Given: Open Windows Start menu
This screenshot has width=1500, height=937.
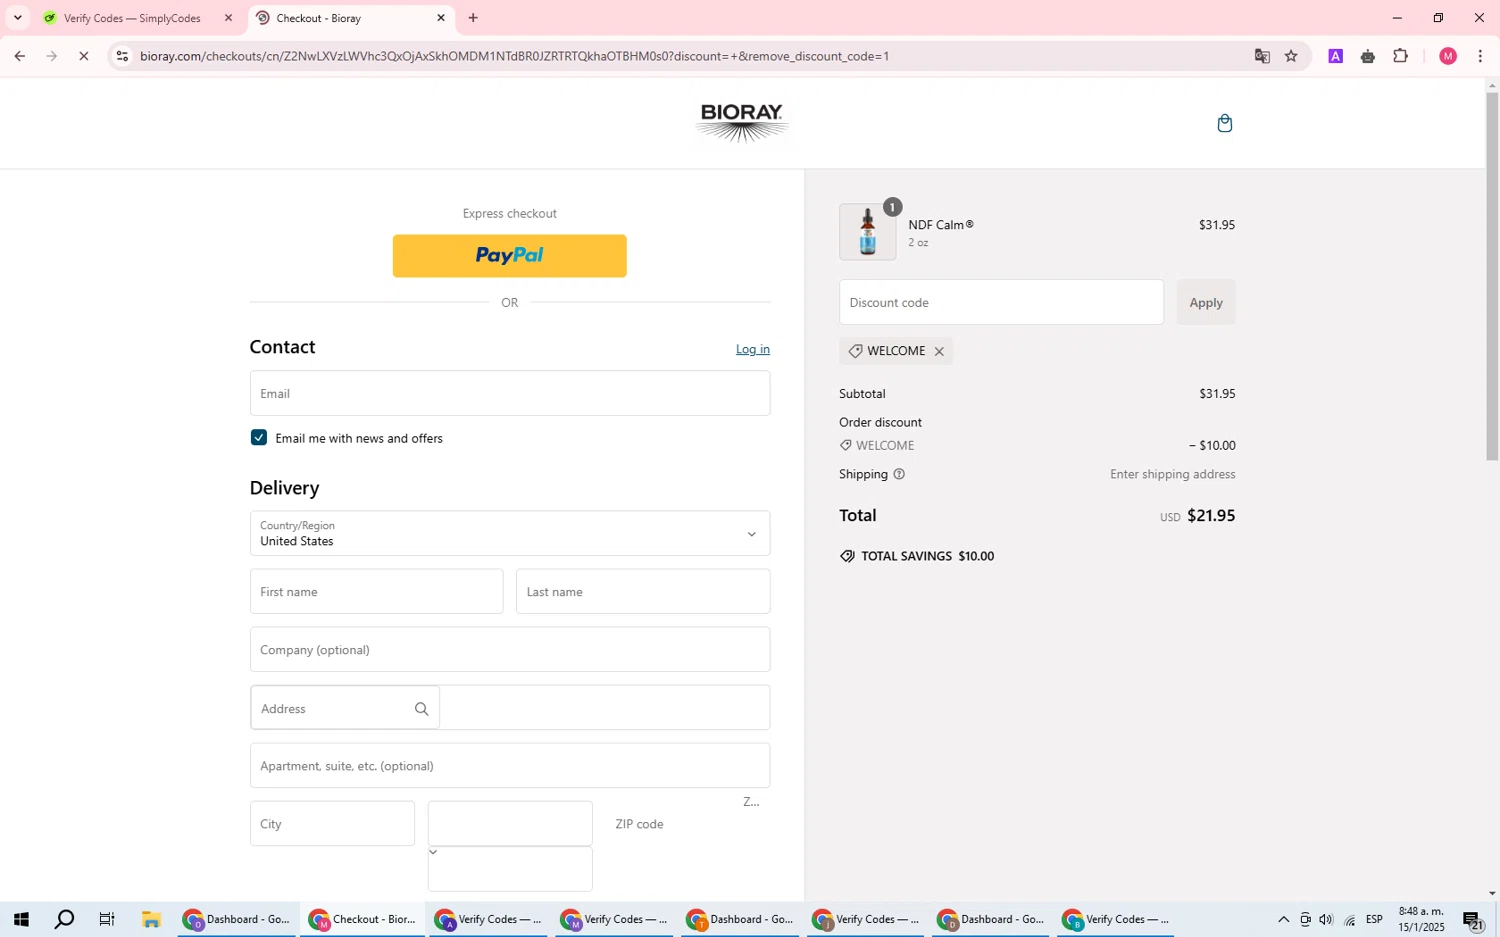Looking at the screenshot, I should pyautogui.click(x=21, y=919).
